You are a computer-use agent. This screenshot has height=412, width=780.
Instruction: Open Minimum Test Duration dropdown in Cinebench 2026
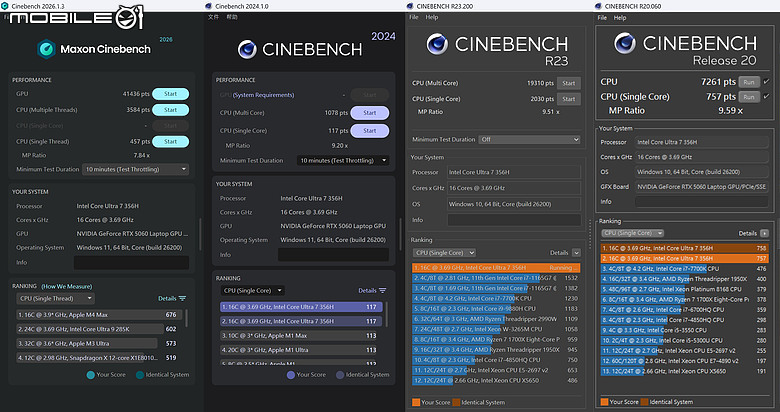(136, 169)
